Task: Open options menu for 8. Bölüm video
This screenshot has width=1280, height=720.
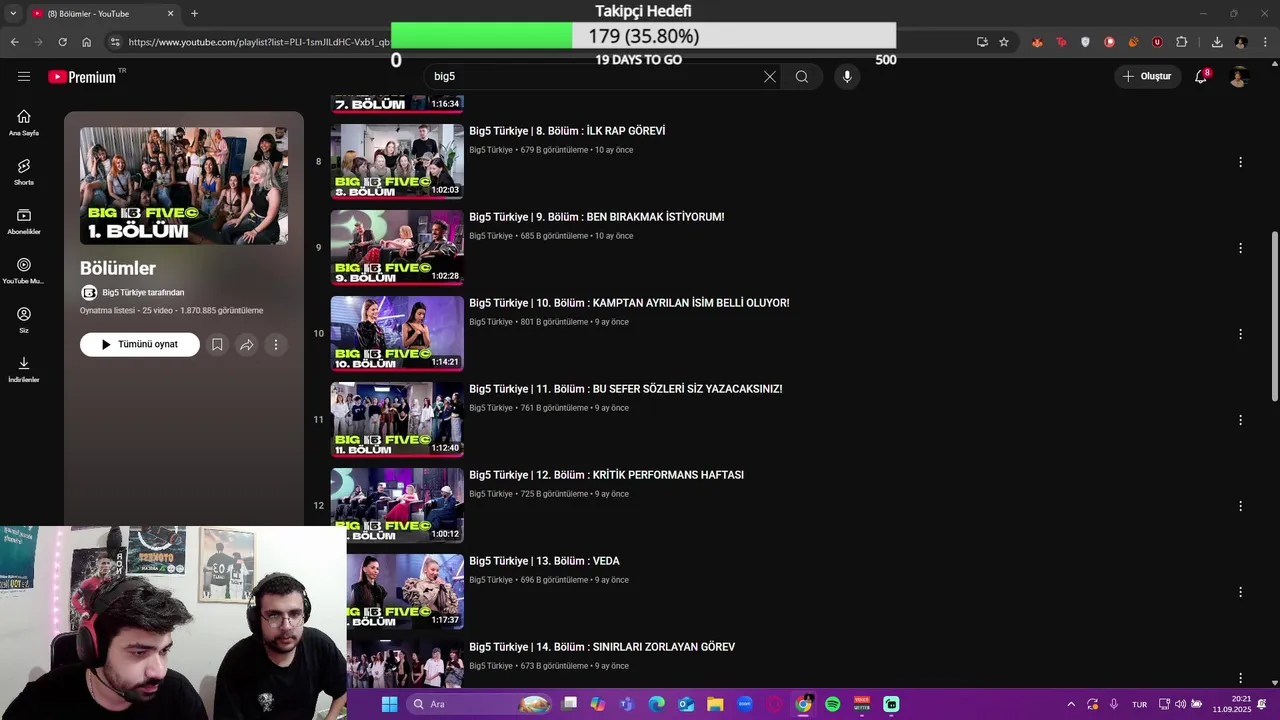Action: pos(1240,162)
